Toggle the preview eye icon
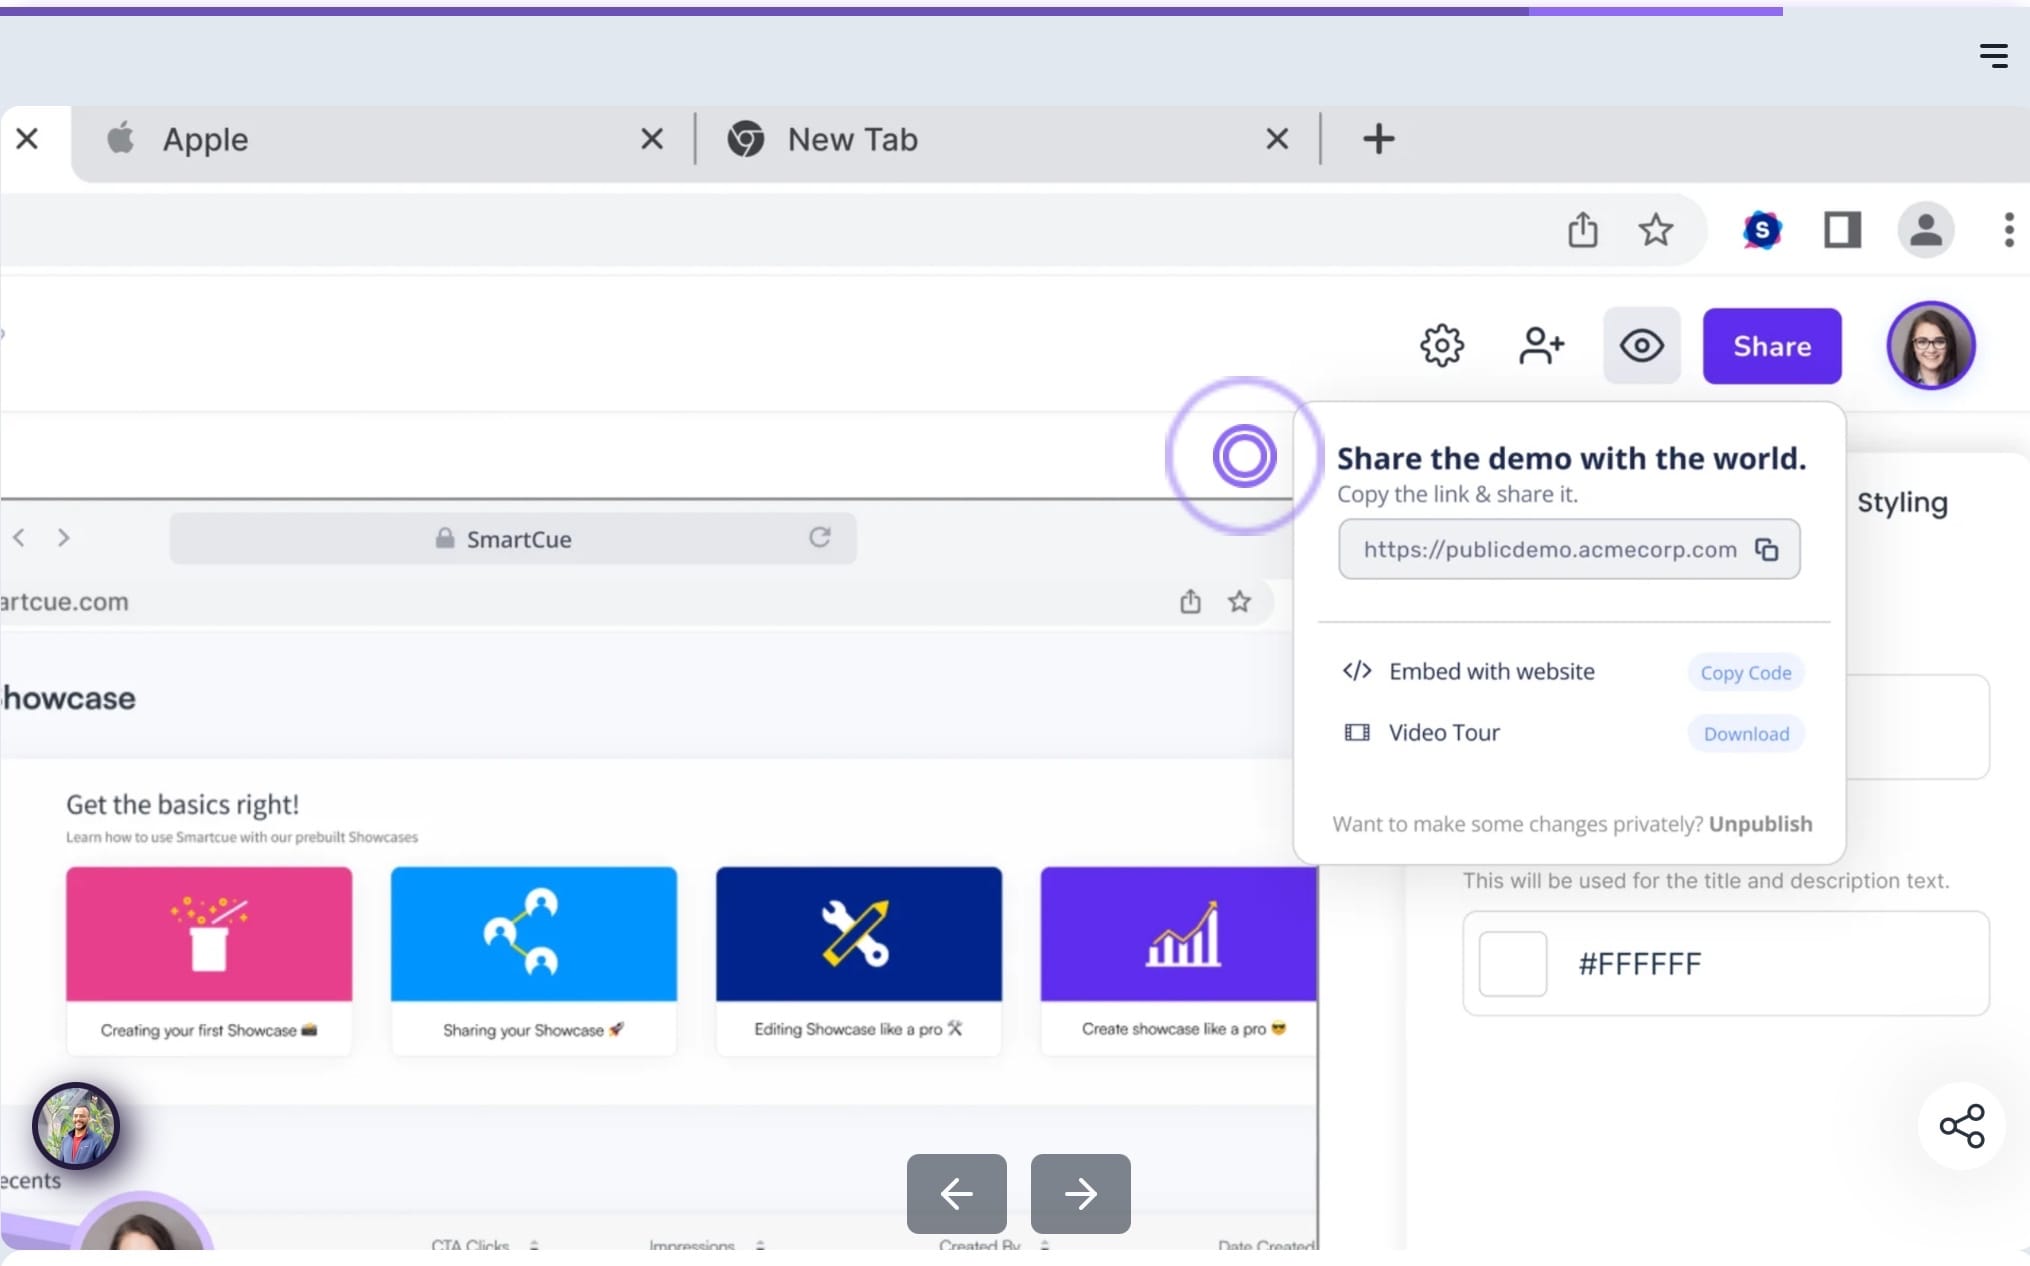Image resolution: width=2030 pixels, height=1266 pixels. (1641, 346)
